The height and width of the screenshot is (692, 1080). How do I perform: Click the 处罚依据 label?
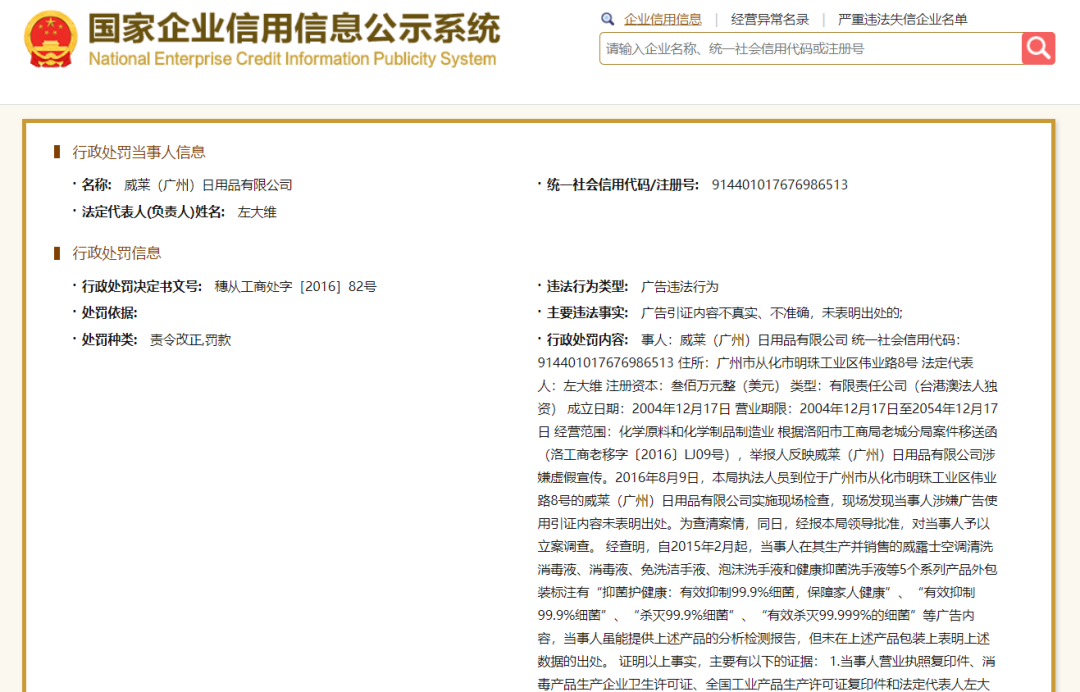click(110, 313)
